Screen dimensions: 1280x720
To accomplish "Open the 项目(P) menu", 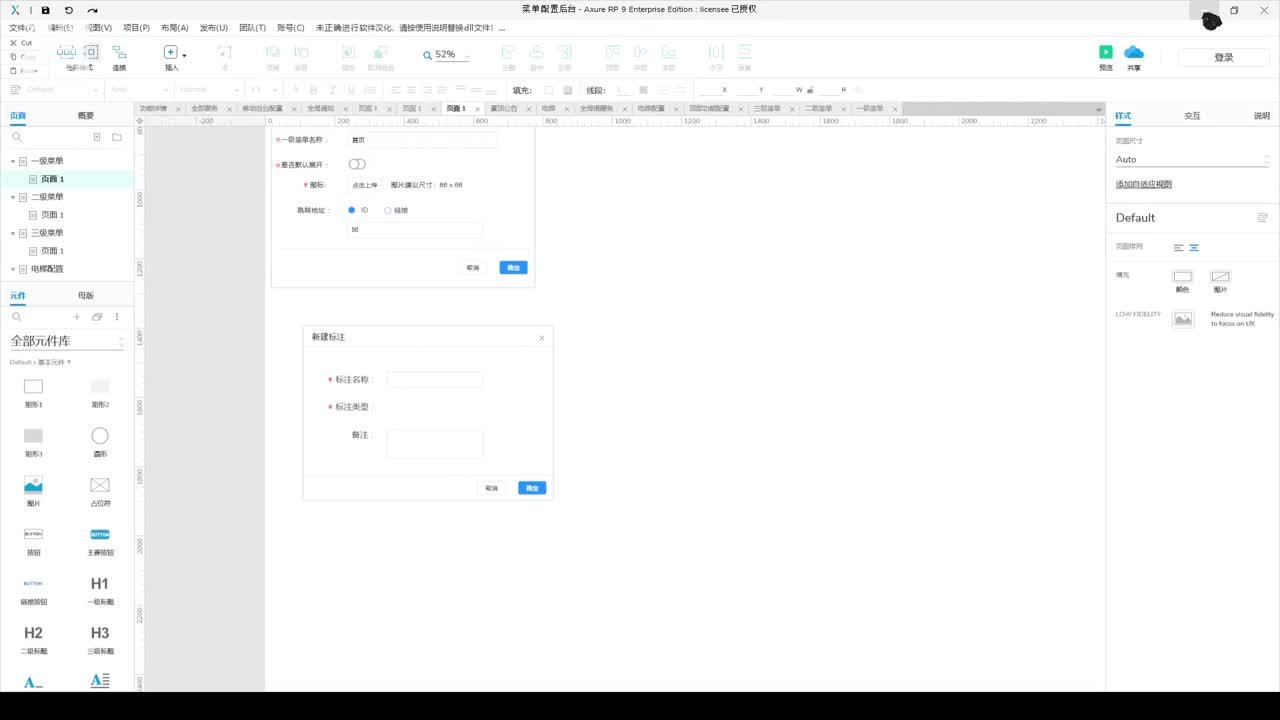I will point(136,28).
